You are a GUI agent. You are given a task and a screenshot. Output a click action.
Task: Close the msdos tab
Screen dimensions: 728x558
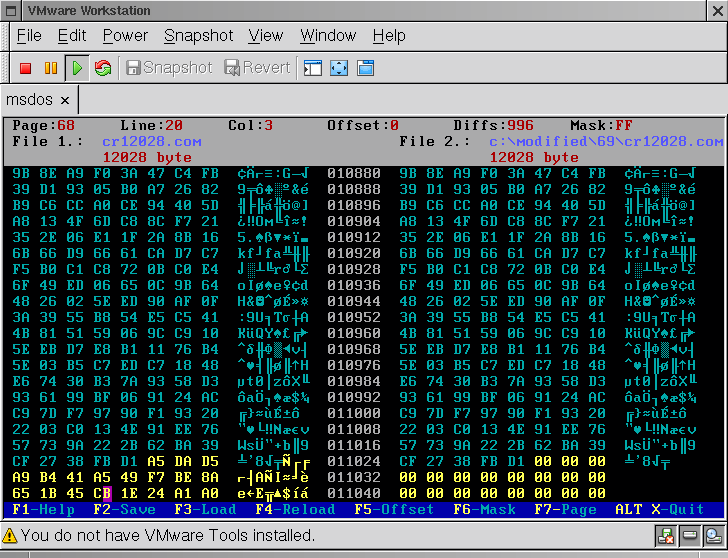(x=65, y=100)
